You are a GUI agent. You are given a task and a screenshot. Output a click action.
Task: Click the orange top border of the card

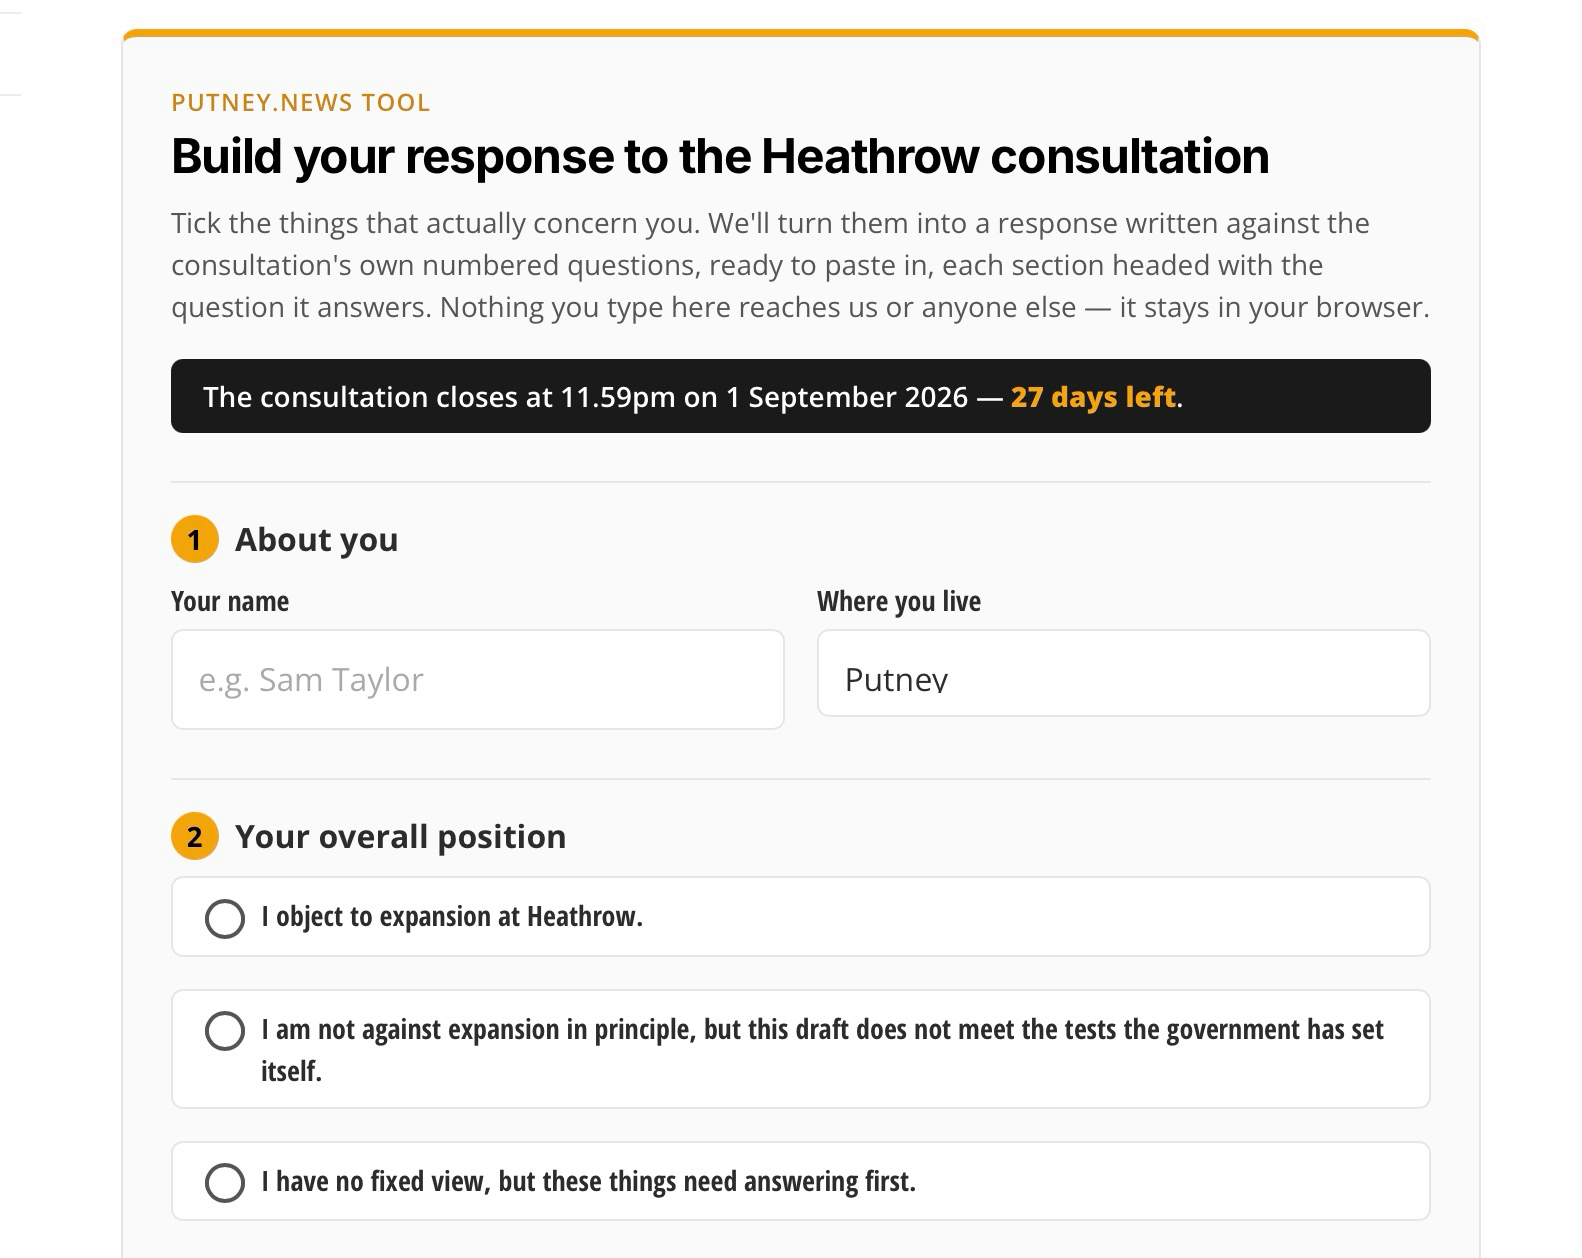[x=801, y=33]
